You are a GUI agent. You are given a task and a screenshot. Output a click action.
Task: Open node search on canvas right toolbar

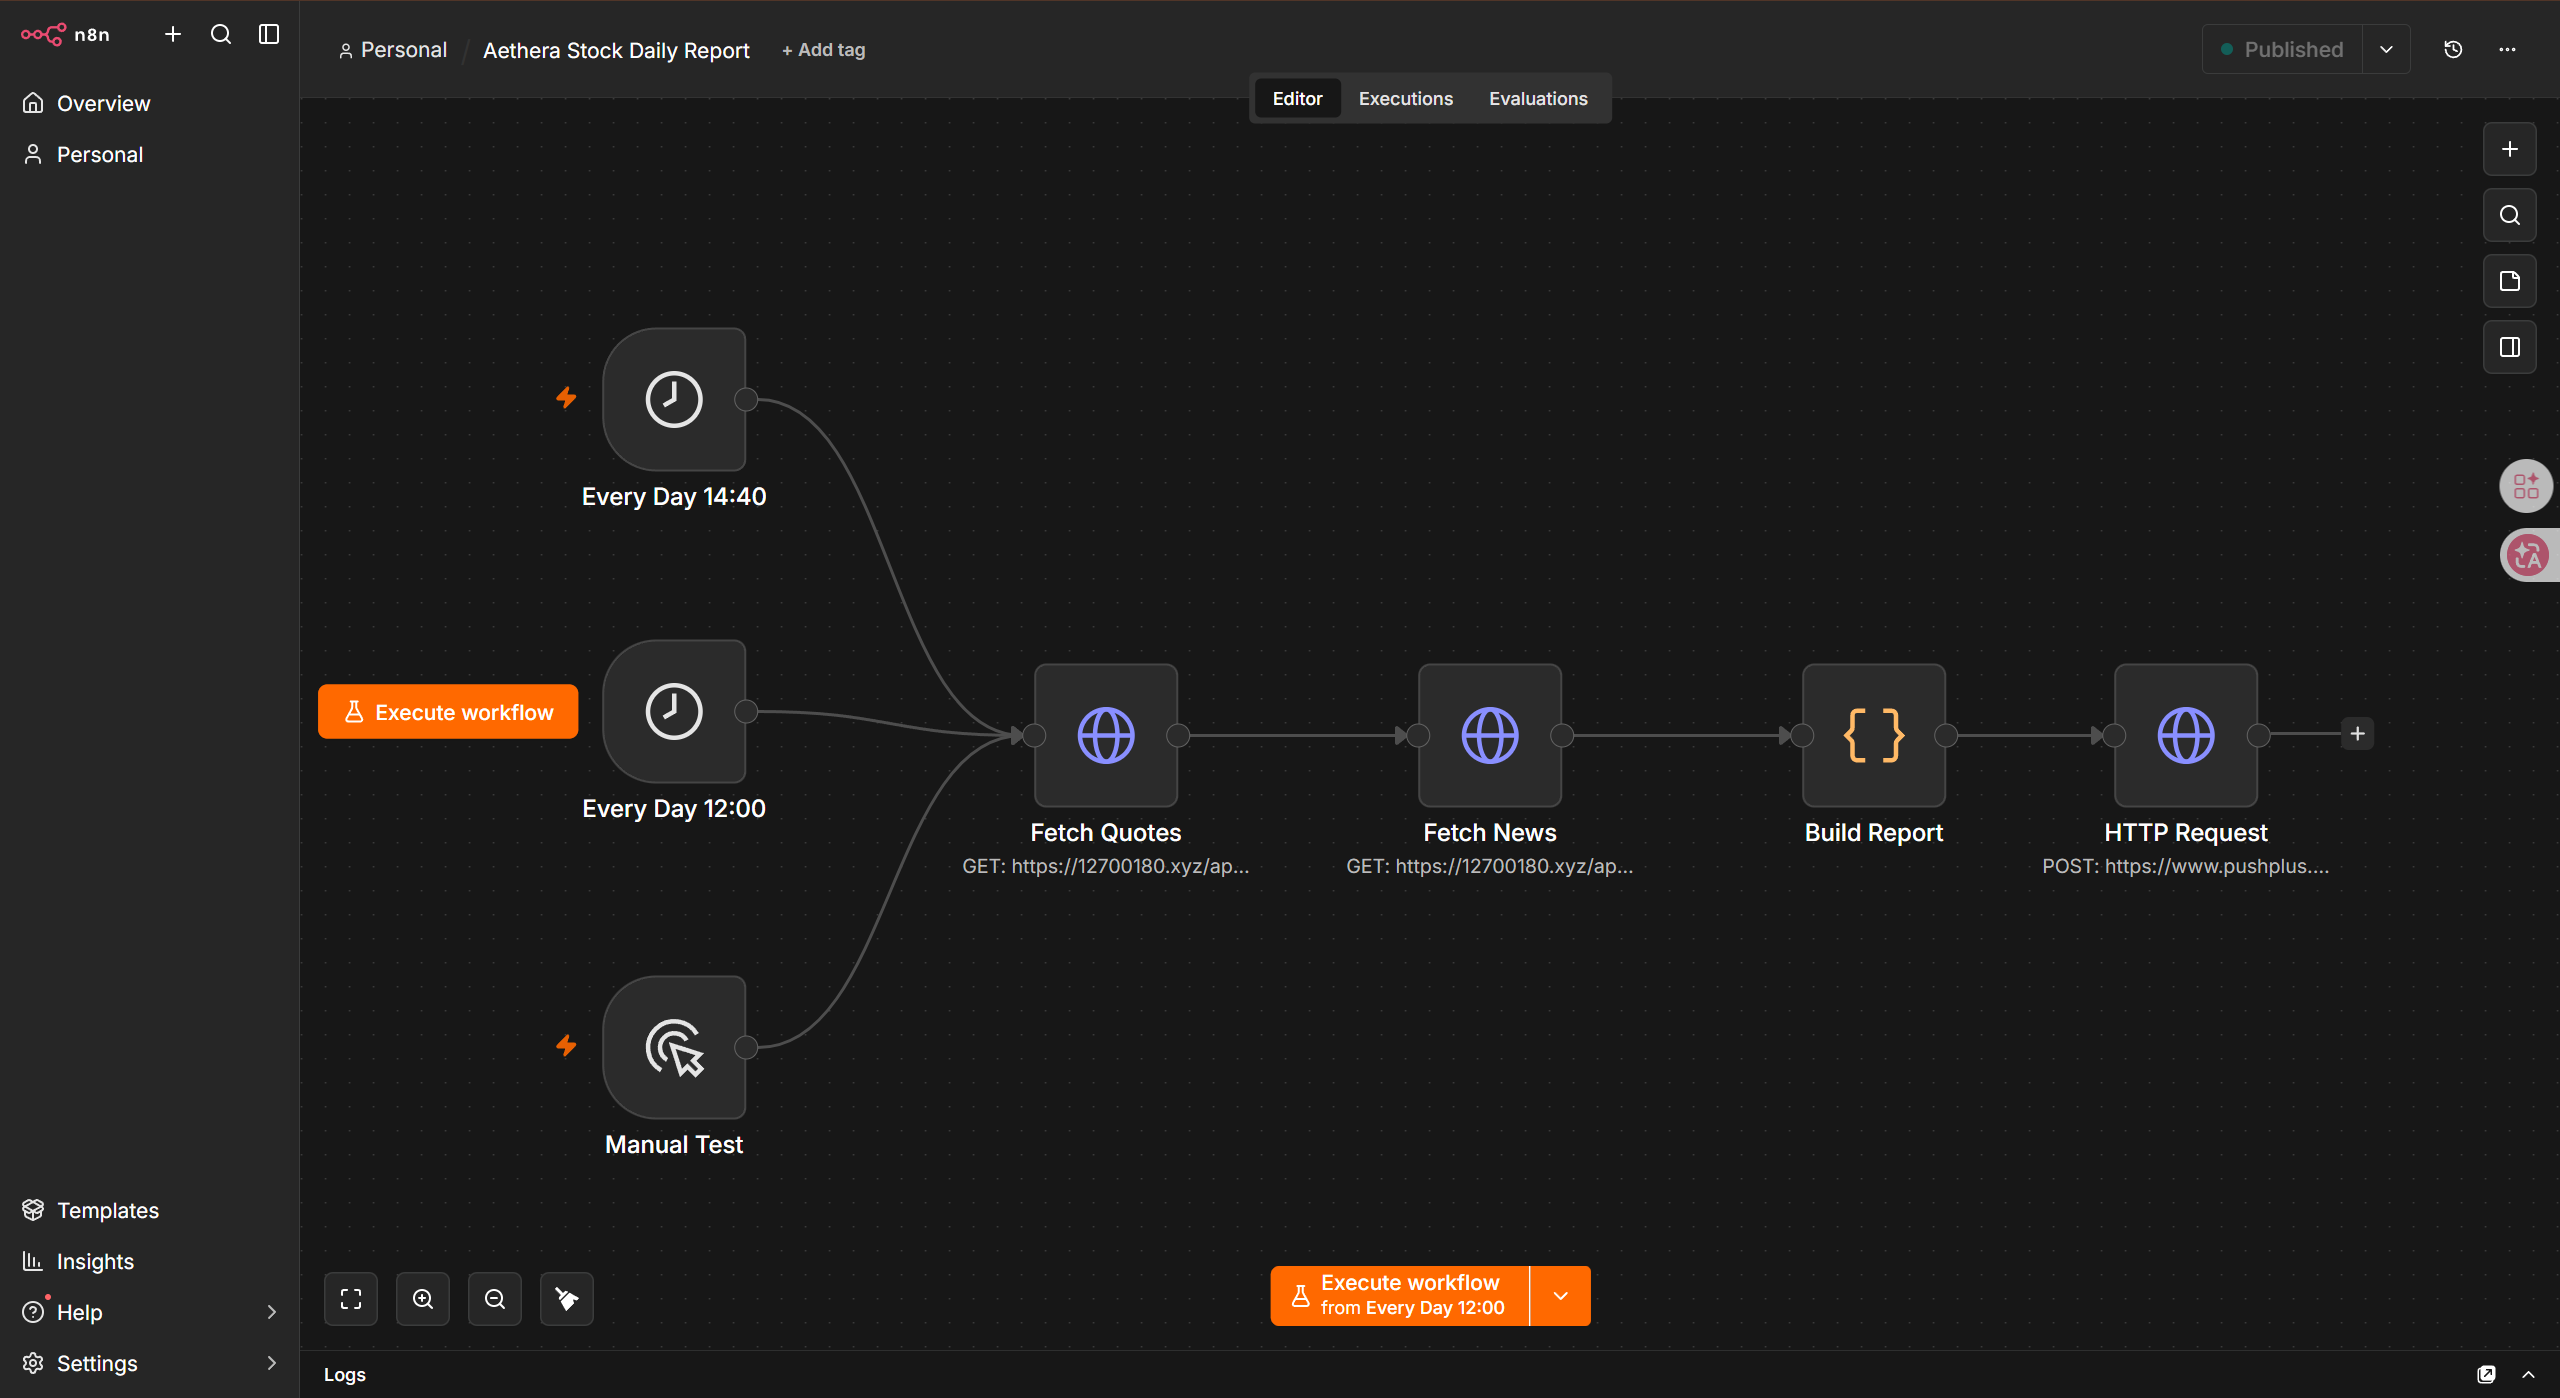(x=2510, y=215)
